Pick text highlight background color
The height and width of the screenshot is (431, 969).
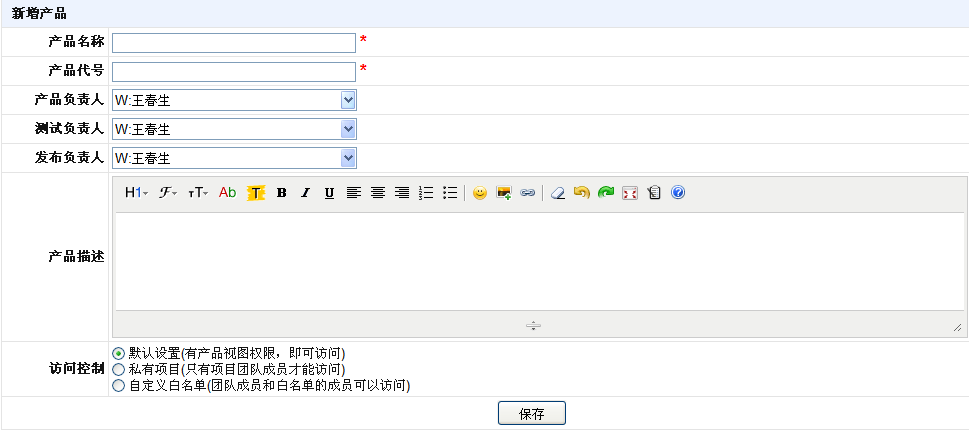click(256, 193)
